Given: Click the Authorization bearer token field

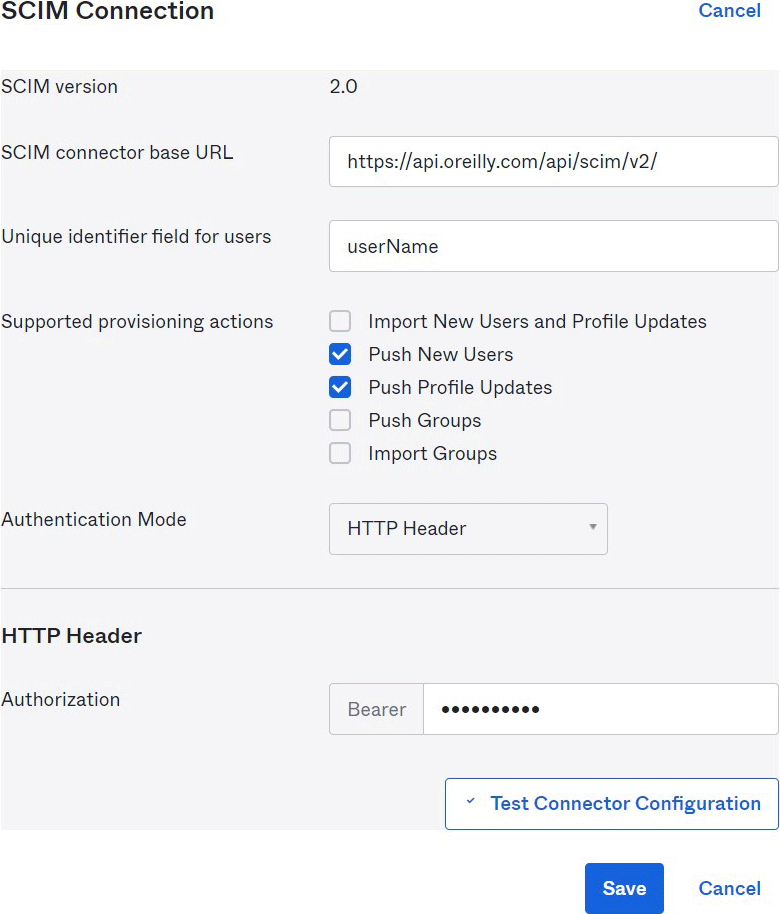Looking at the screenshot, I should tap(600, 709).
